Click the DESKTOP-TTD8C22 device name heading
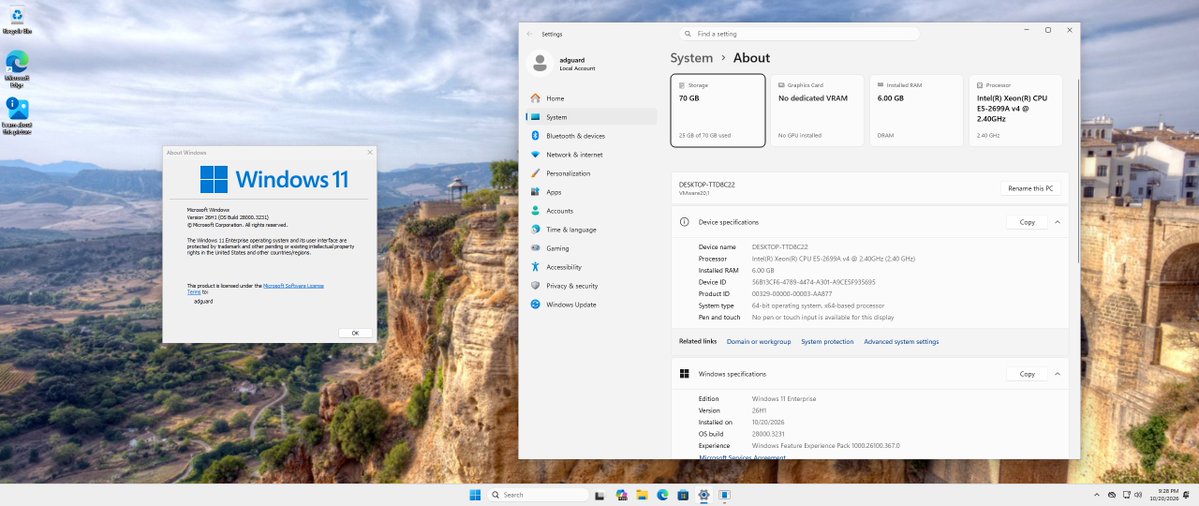Viewport: 1199px width, 506px height. 707,184
